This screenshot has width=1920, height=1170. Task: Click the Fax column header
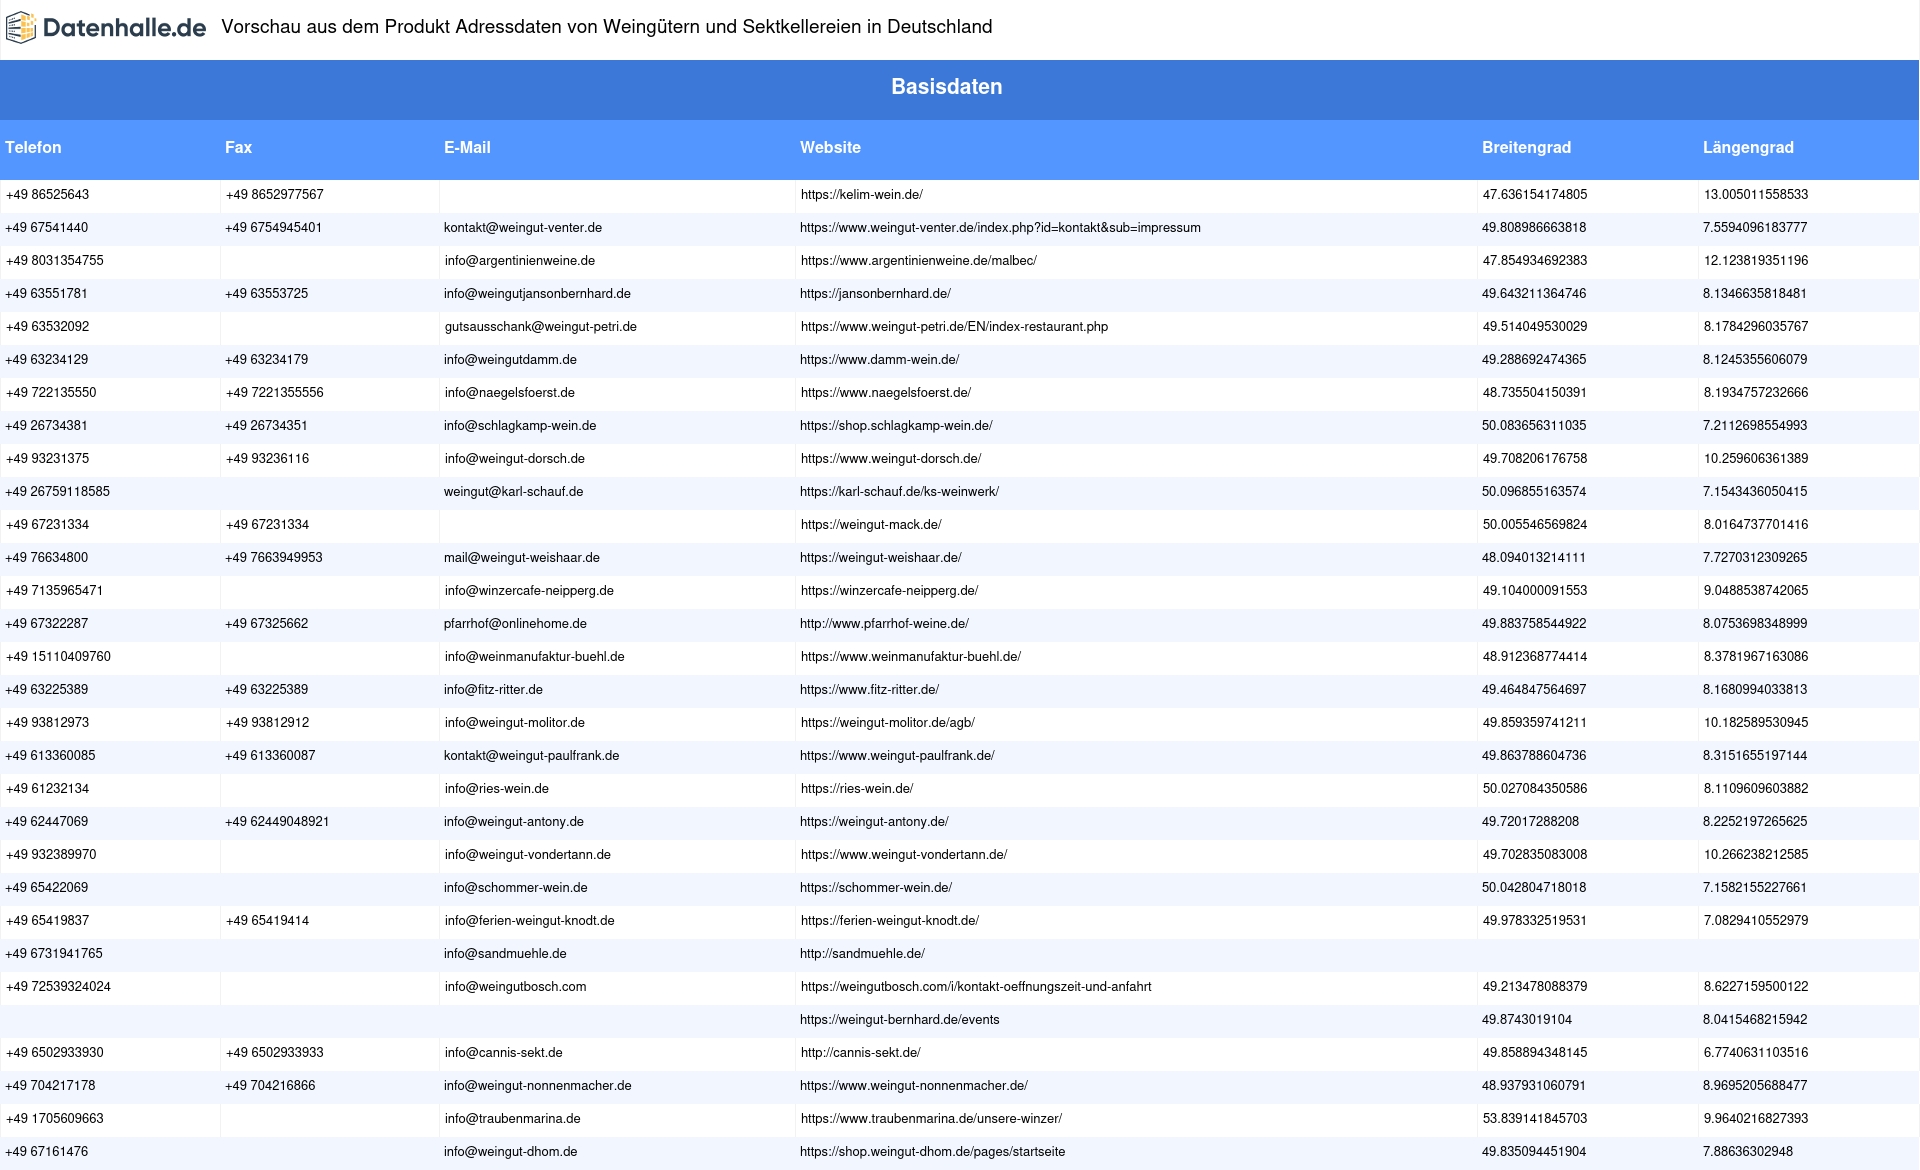[238, 148]
